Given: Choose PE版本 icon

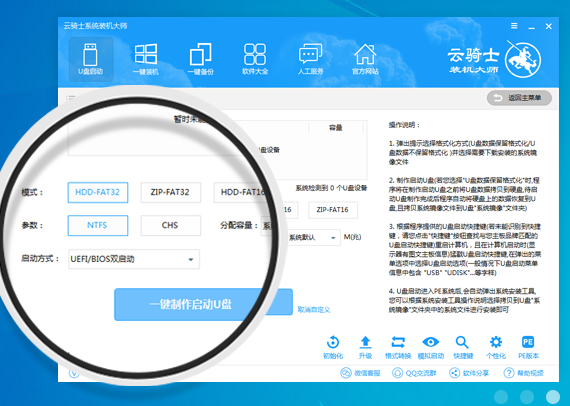Looking at the screenshot, I should [528, 347].
